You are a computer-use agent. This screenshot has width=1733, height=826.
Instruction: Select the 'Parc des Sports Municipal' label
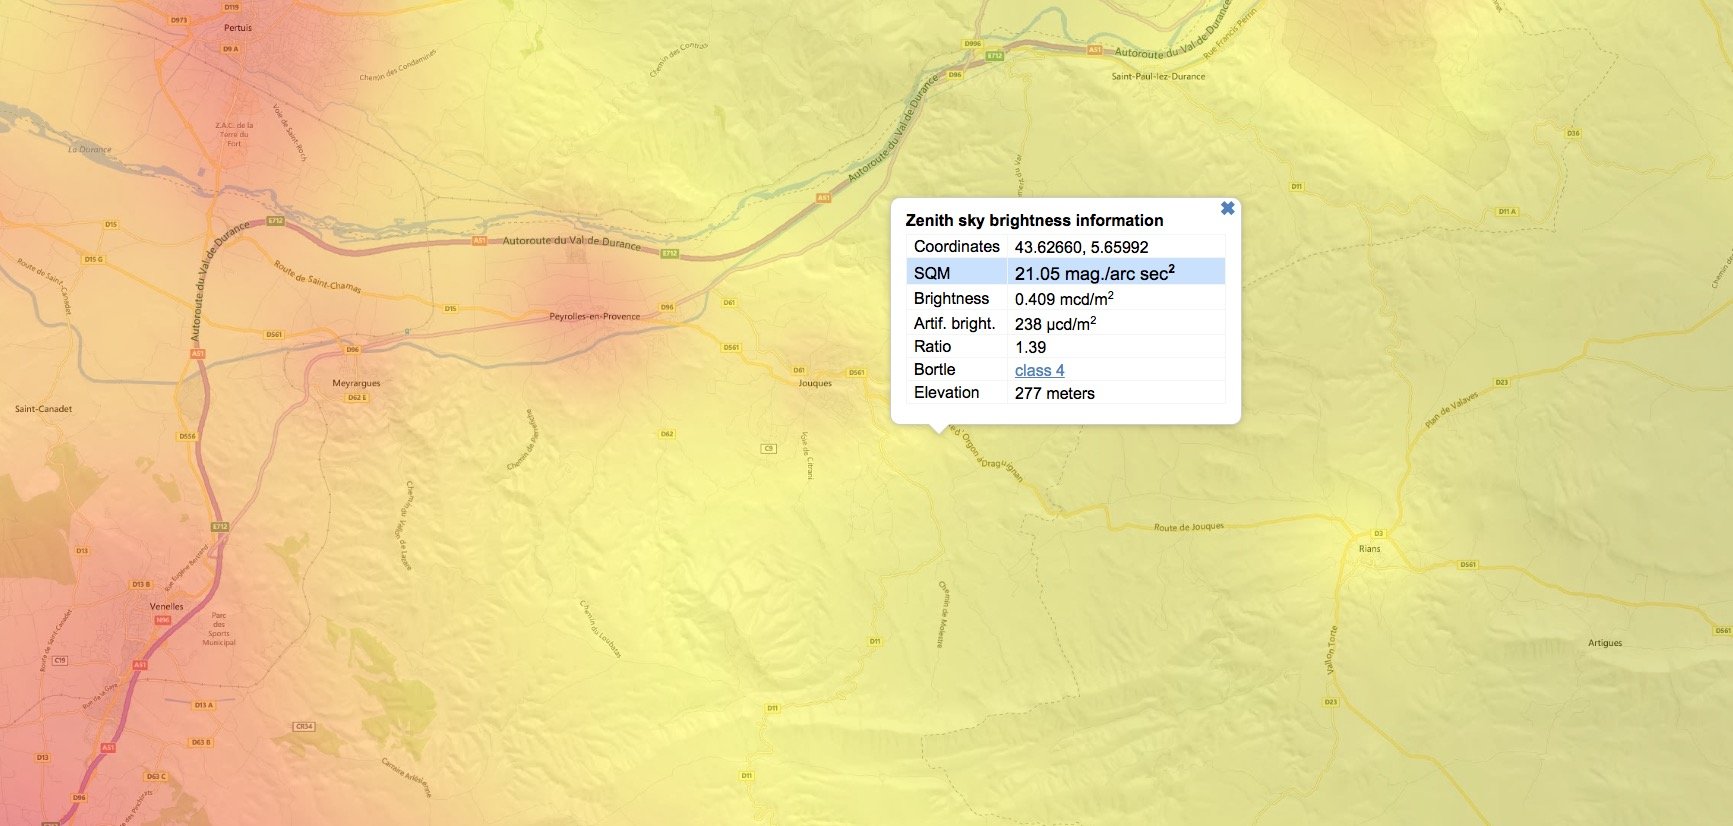(x=219, y=629)
